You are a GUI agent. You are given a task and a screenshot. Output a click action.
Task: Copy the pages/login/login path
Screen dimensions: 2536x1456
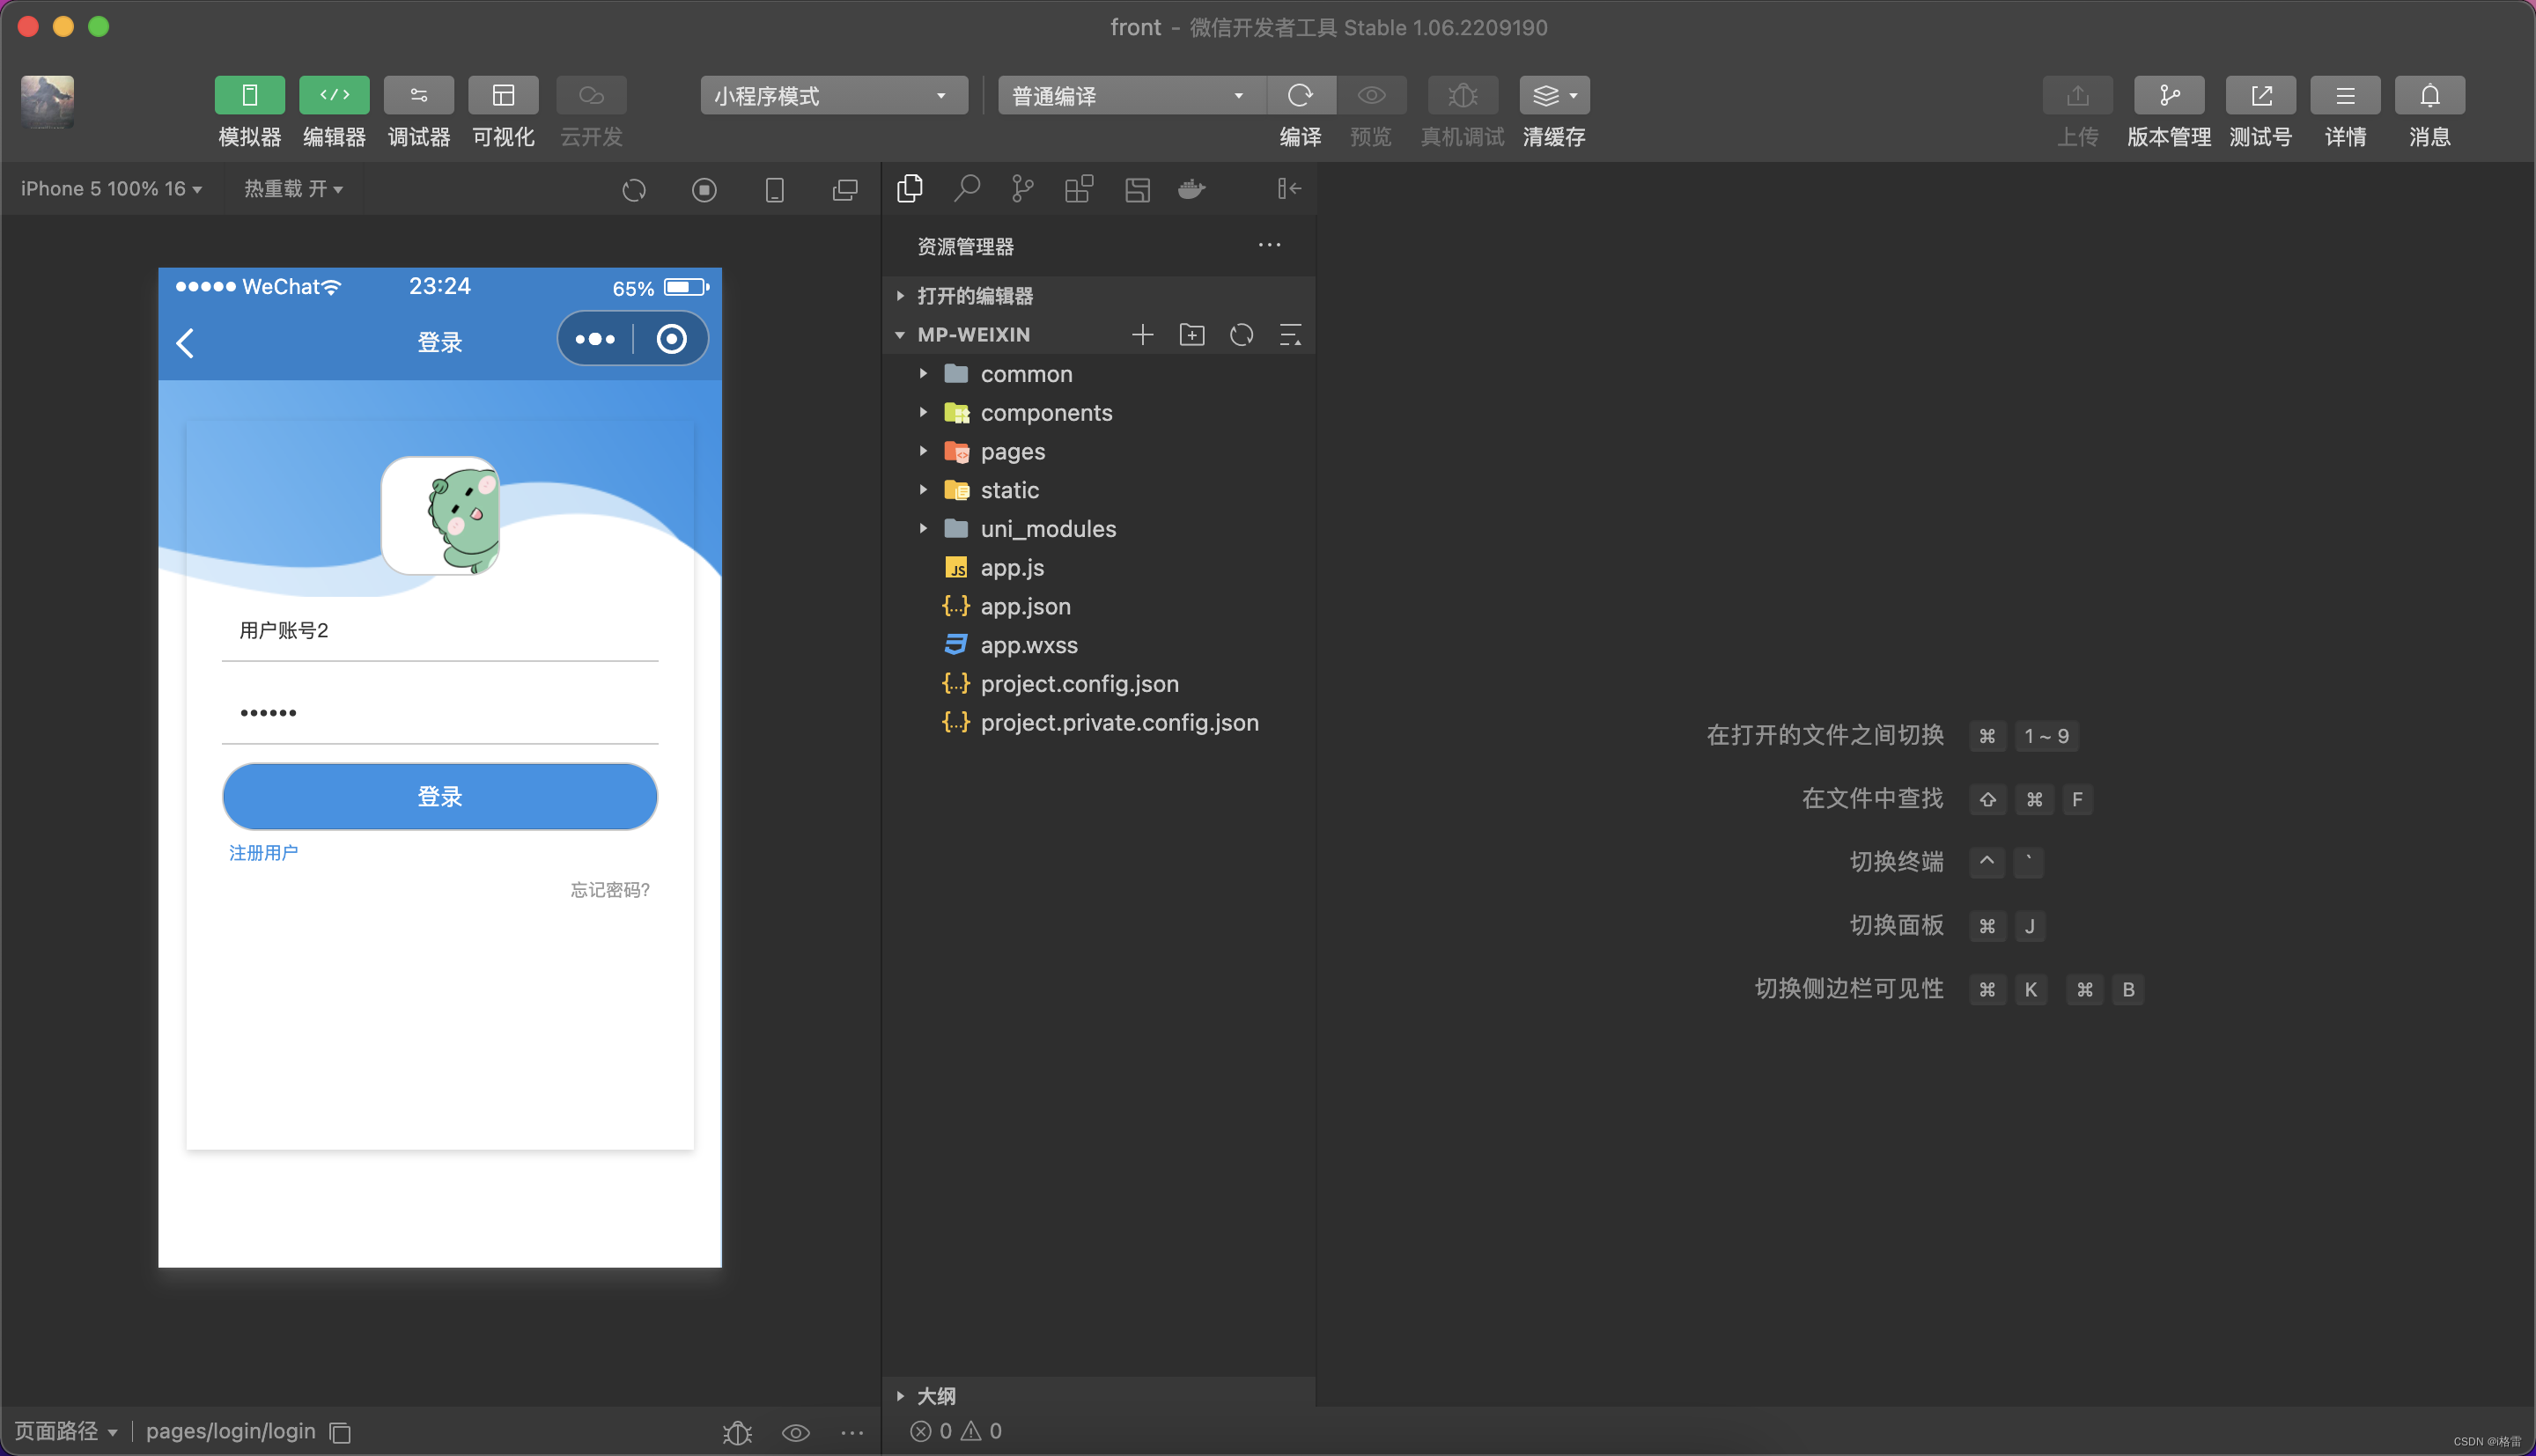(340, 1433)
